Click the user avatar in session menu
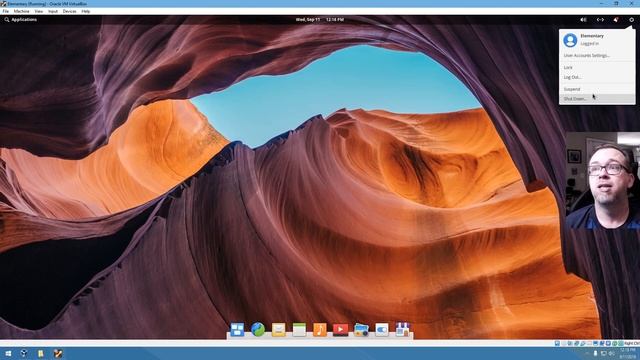 tap(570, 40)
